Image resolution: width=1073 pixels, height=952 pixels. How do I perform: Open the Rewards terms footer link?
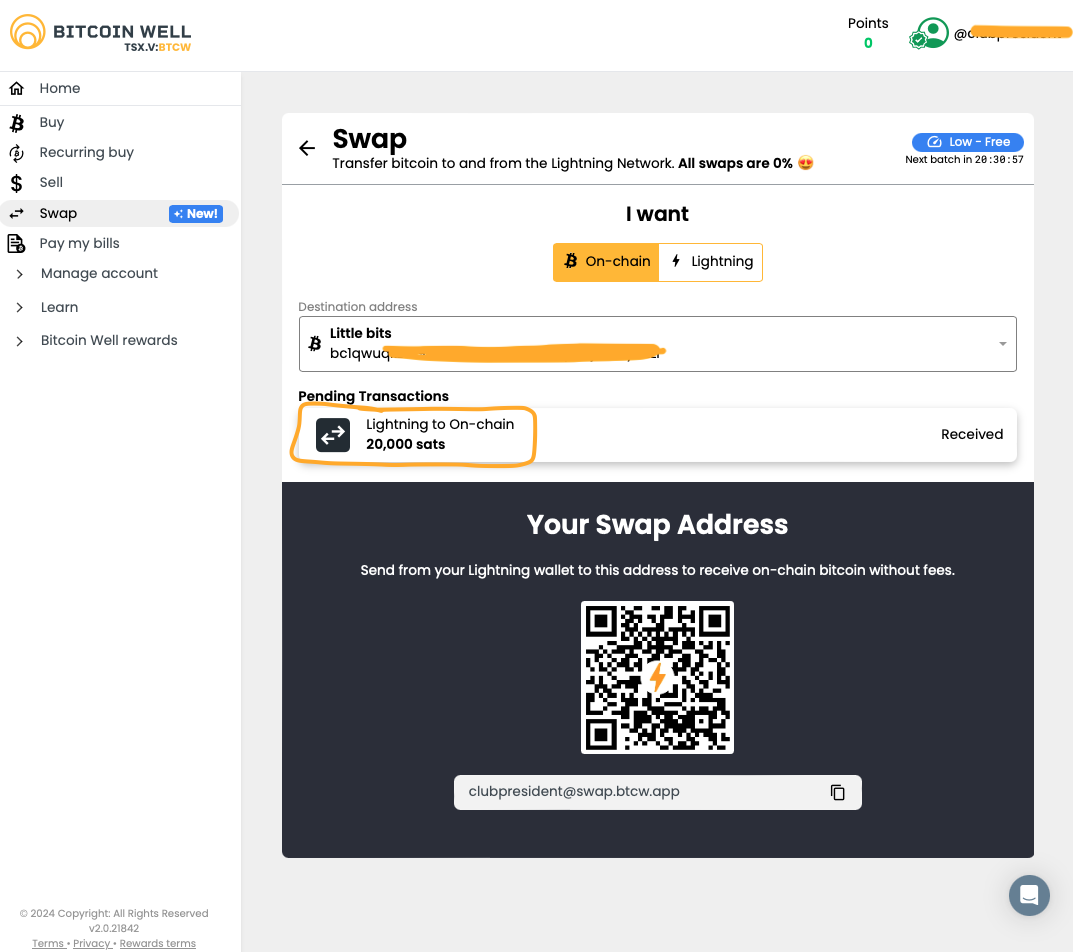click(x=157, y=943)
